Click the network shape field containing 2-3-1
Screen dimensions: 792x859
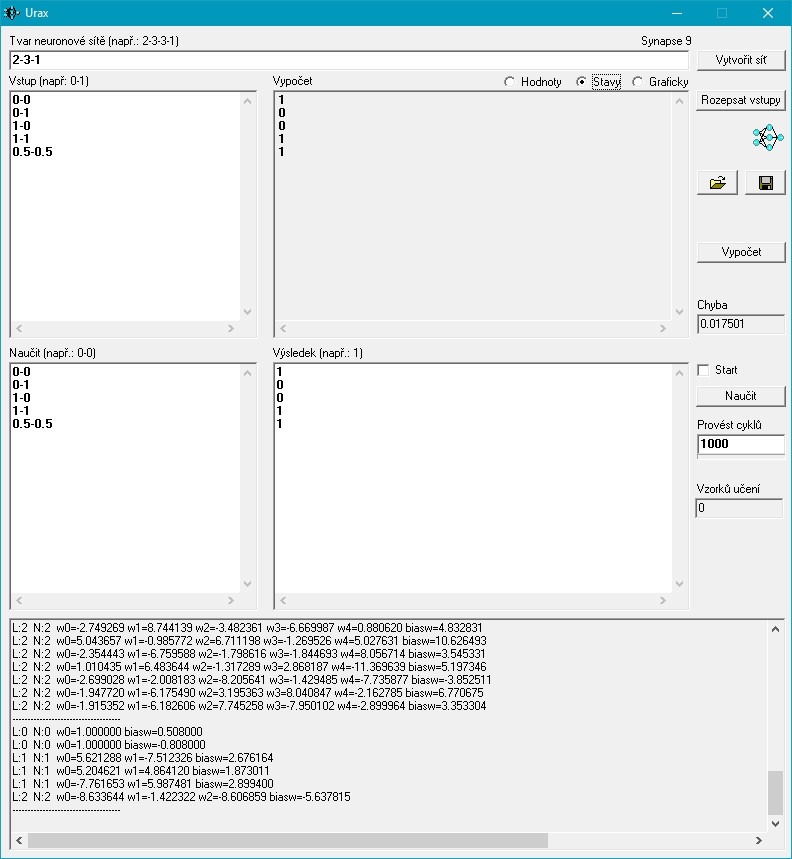[349, 60]
